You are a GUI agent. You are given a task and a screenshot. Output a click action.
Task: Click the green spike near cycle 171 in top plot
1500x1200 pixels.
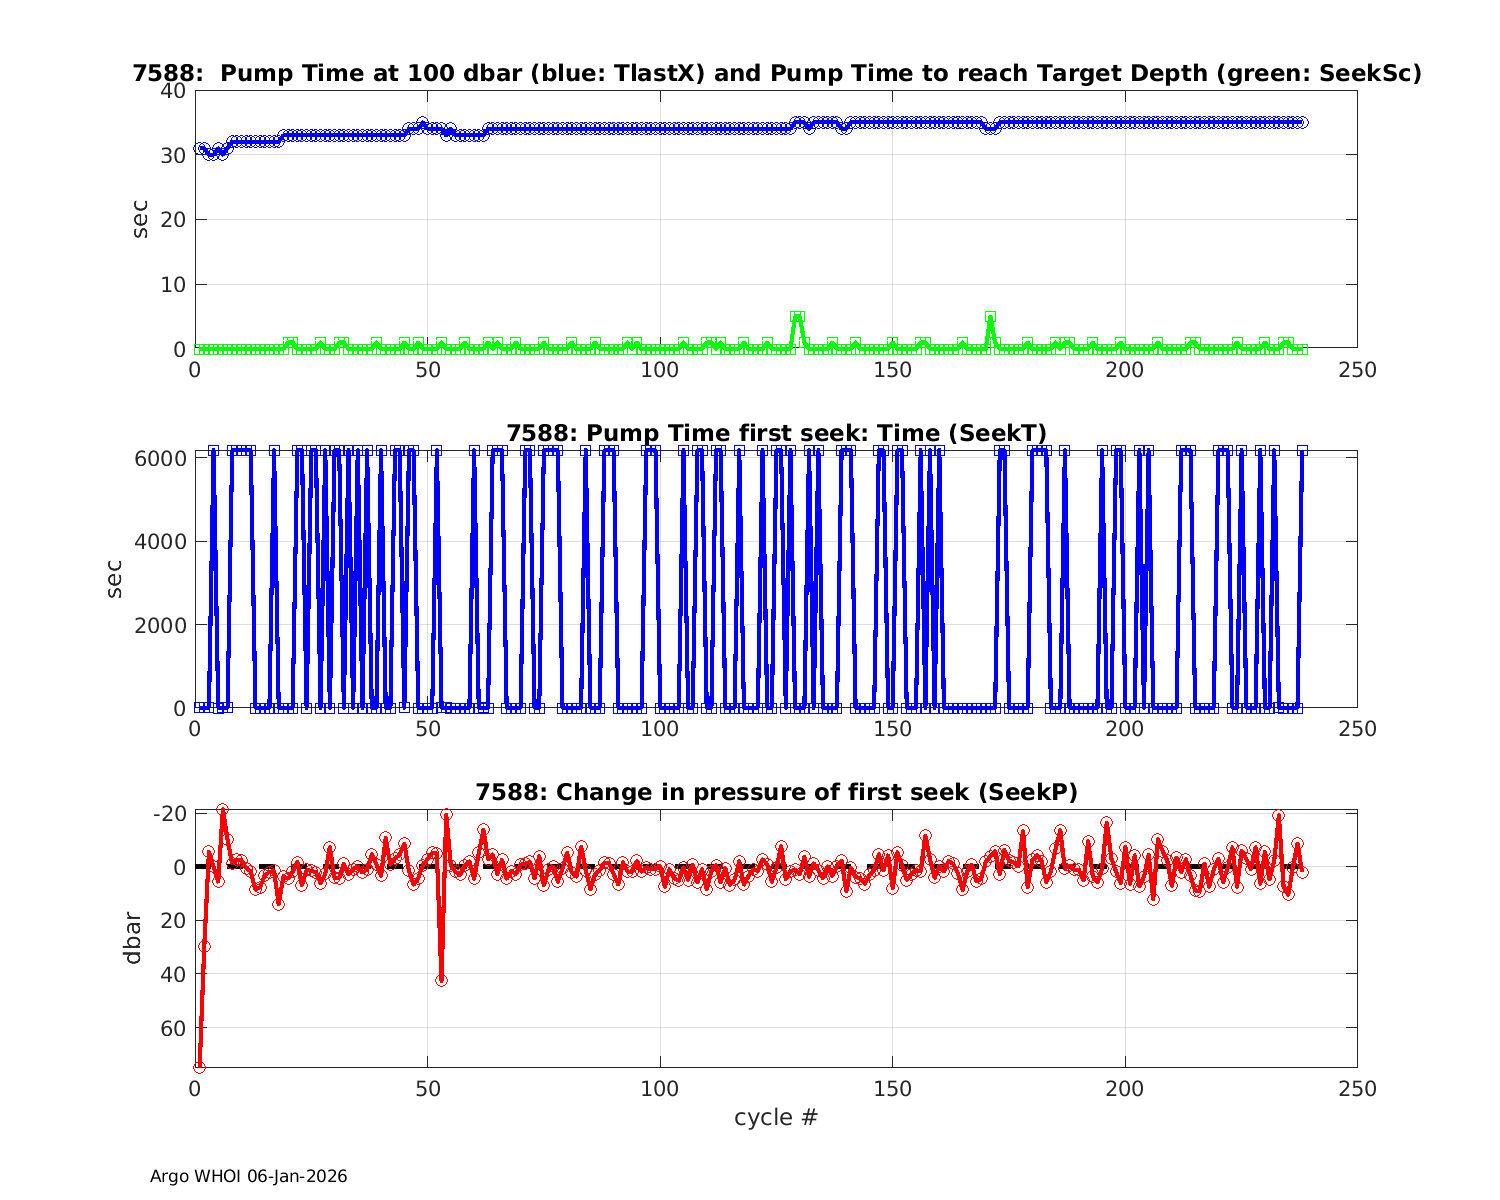(990, 317)
